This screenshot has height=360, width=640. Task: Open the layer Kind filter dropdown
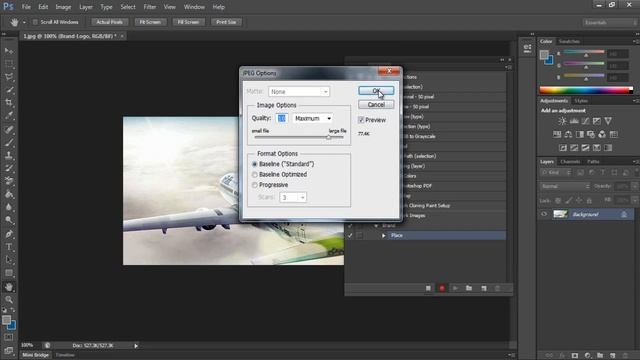coord(556,173)
